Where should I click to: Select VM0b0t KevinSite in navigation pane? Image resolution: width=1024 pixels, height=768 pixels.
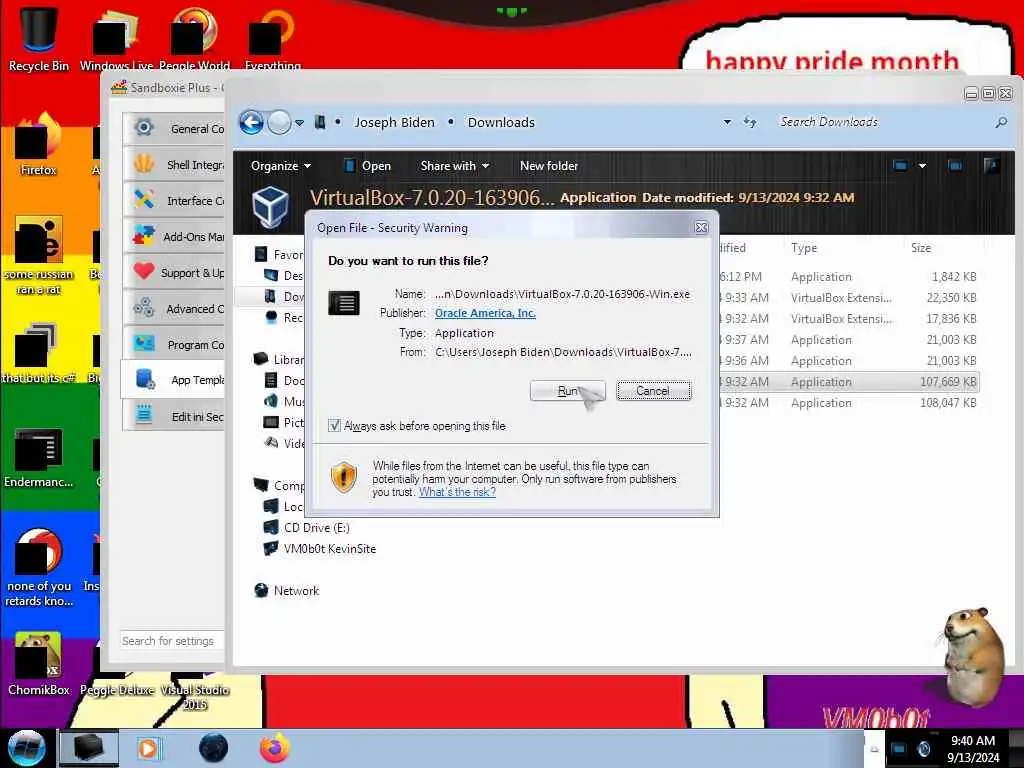(320, 549)
